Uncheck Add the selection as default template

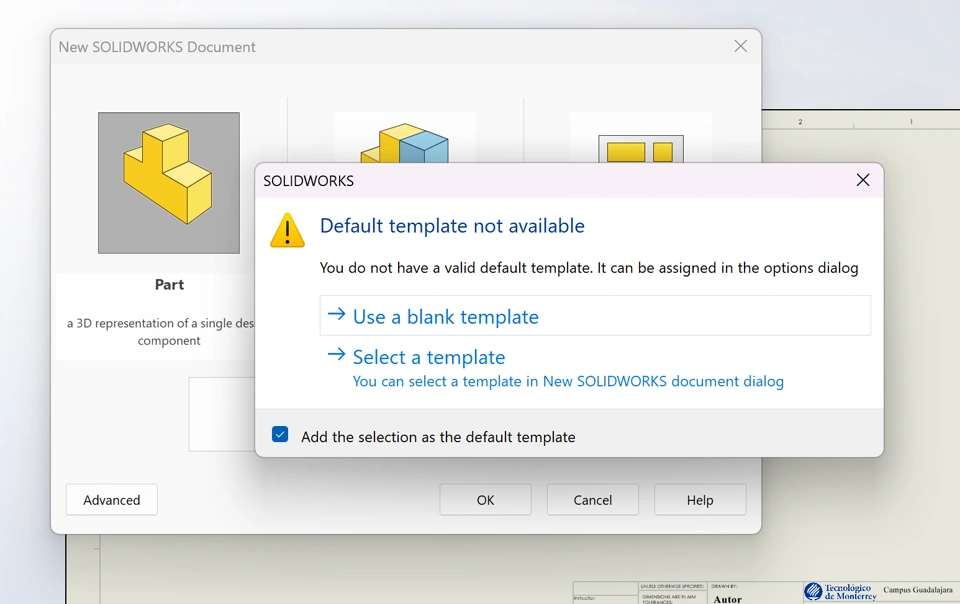click(280, 434)
